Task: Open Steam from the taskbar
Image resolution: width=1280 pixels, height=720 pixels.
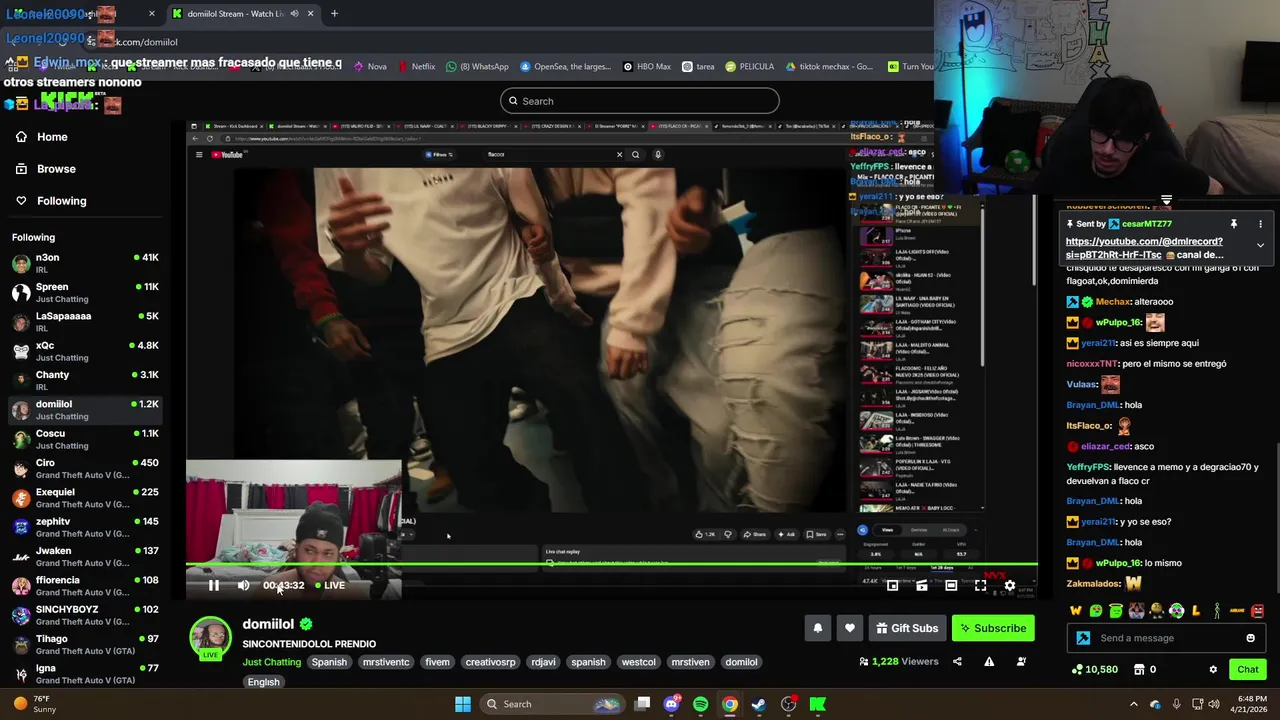Action: (x=759, y=704)
